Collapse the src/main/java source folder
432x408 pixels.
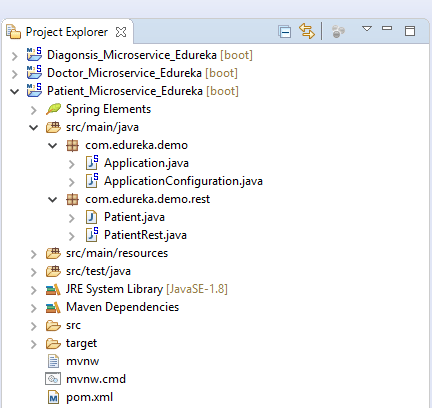33,127
